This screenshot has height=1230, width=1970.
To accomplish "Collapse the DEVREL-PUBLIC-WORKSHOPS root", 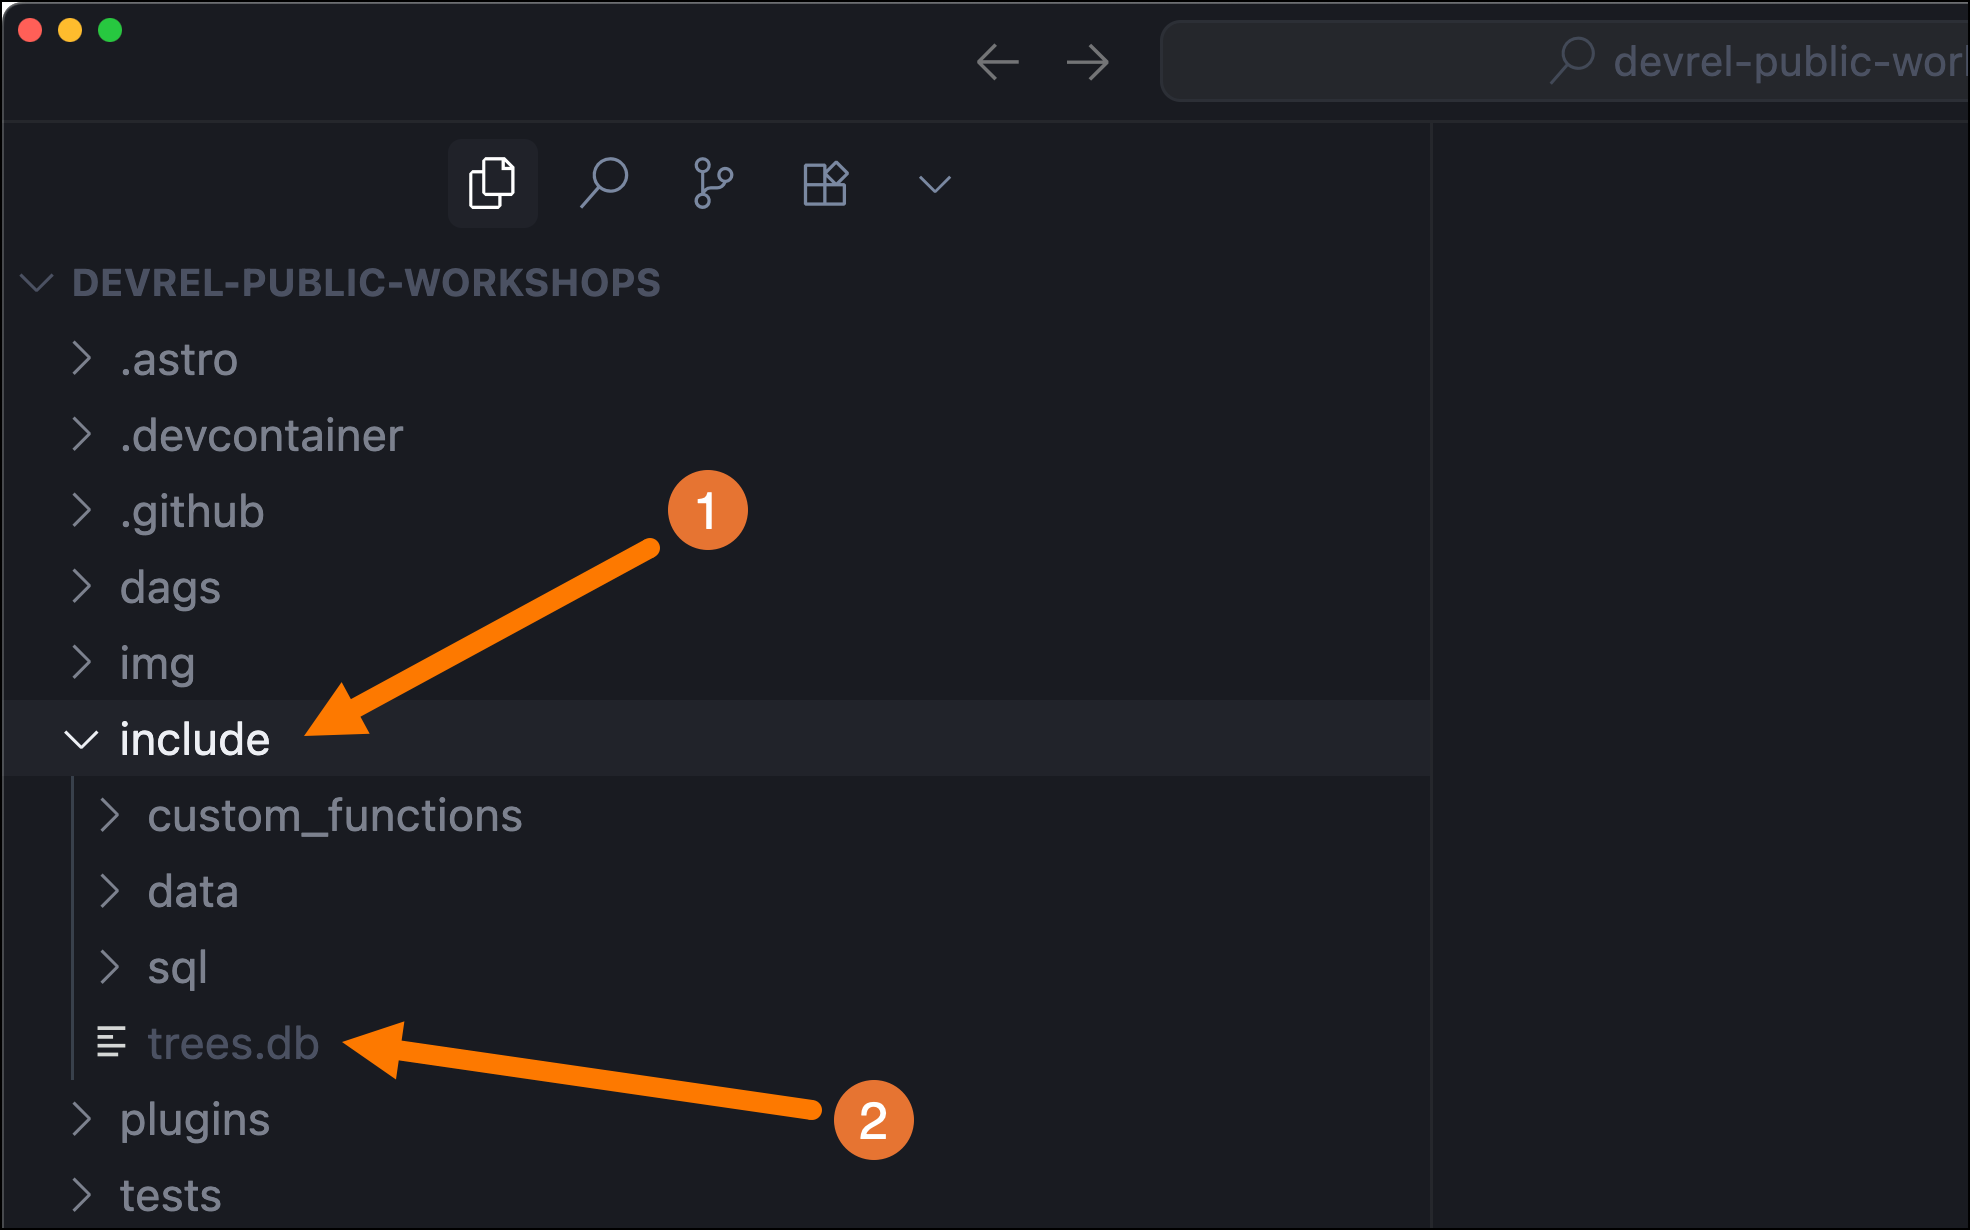I will [36, 283].
